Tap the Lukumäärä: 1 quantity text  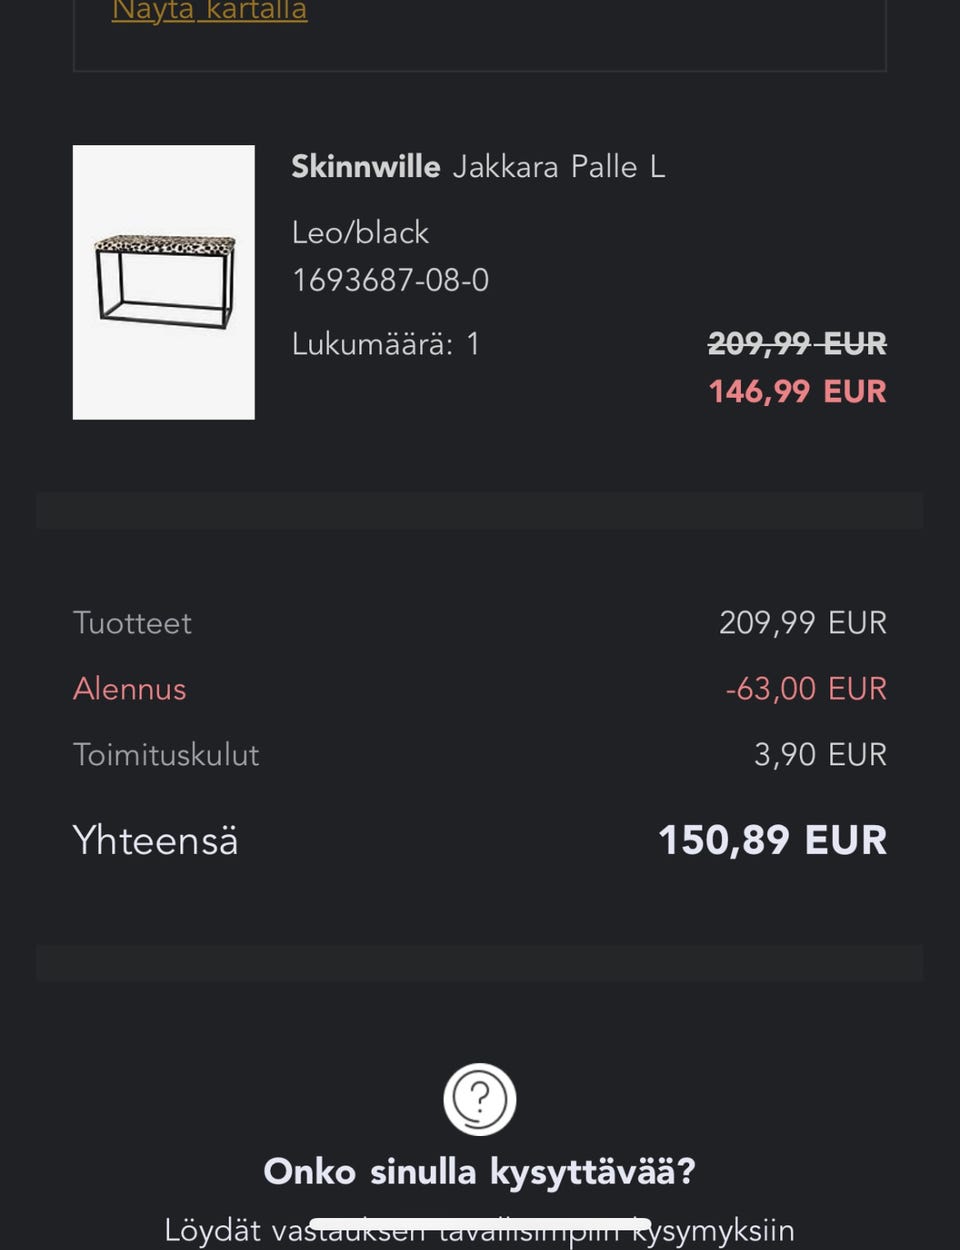(x=386, y=344)
